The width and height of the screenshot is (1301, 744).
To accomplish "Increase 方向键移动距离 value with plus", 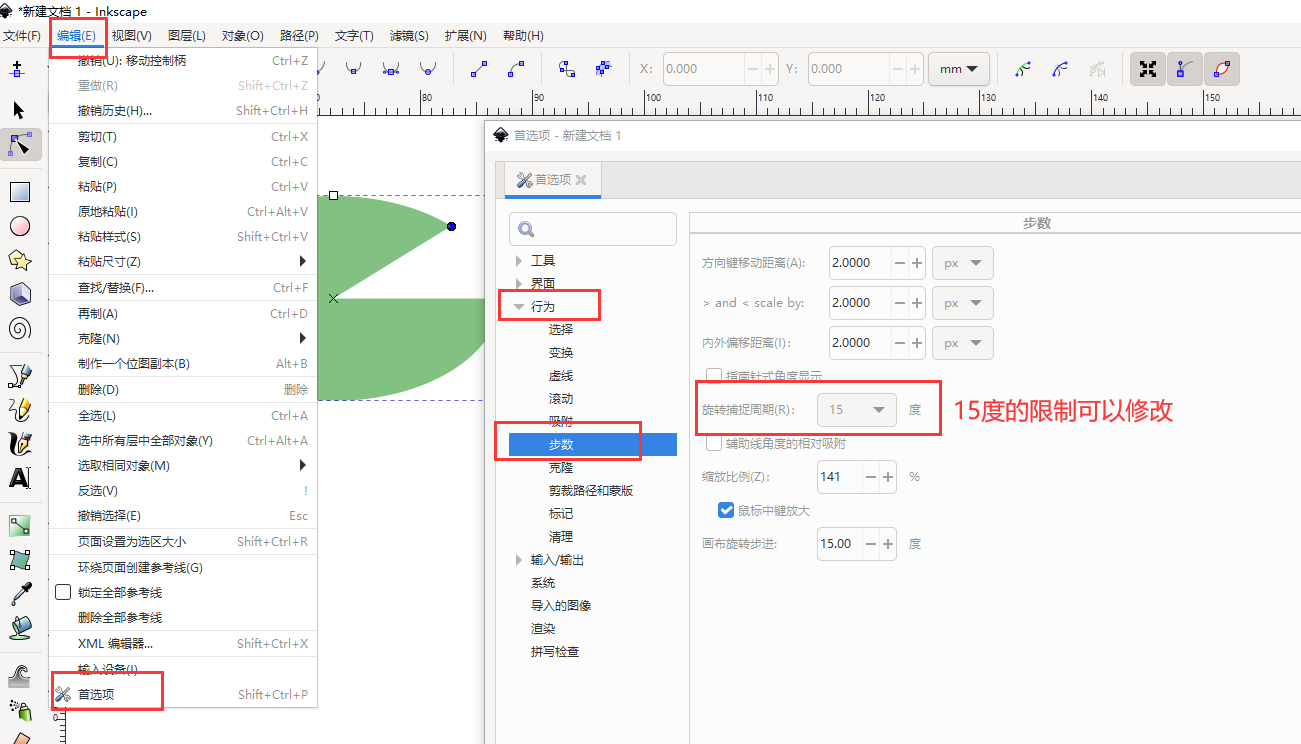I will (x=916, y=263).
